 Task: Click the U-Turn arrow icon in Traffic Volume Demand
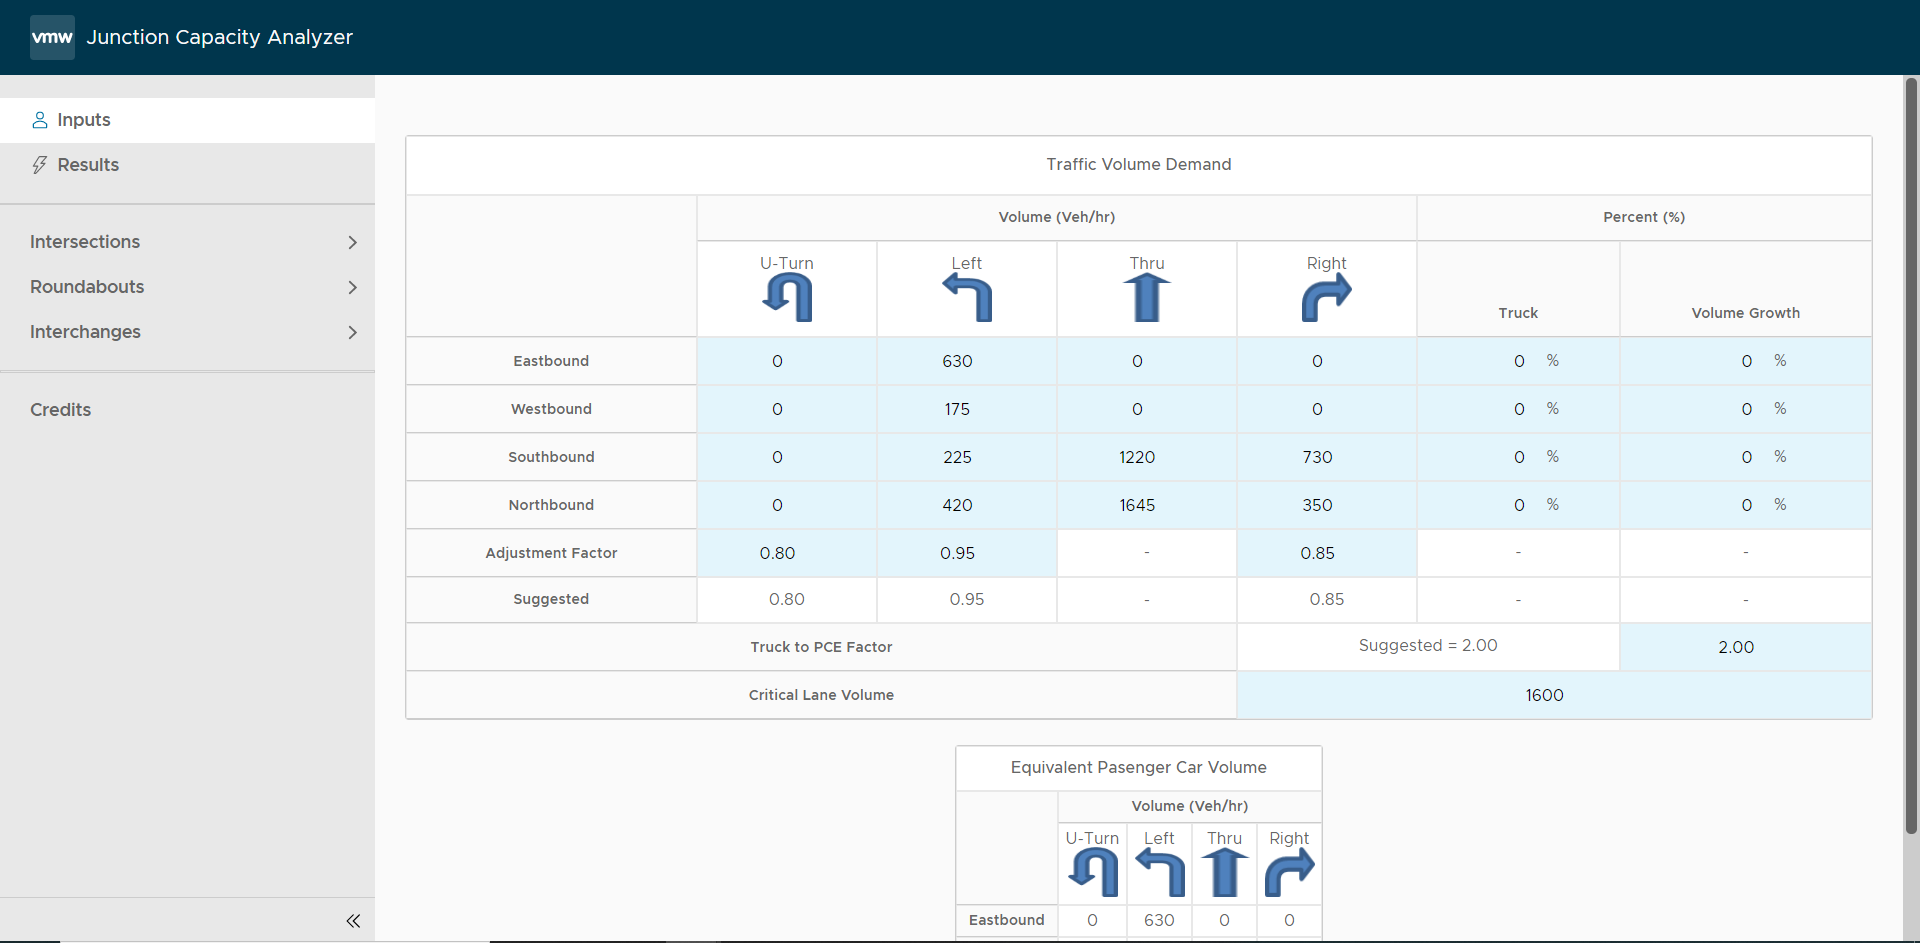787,298
